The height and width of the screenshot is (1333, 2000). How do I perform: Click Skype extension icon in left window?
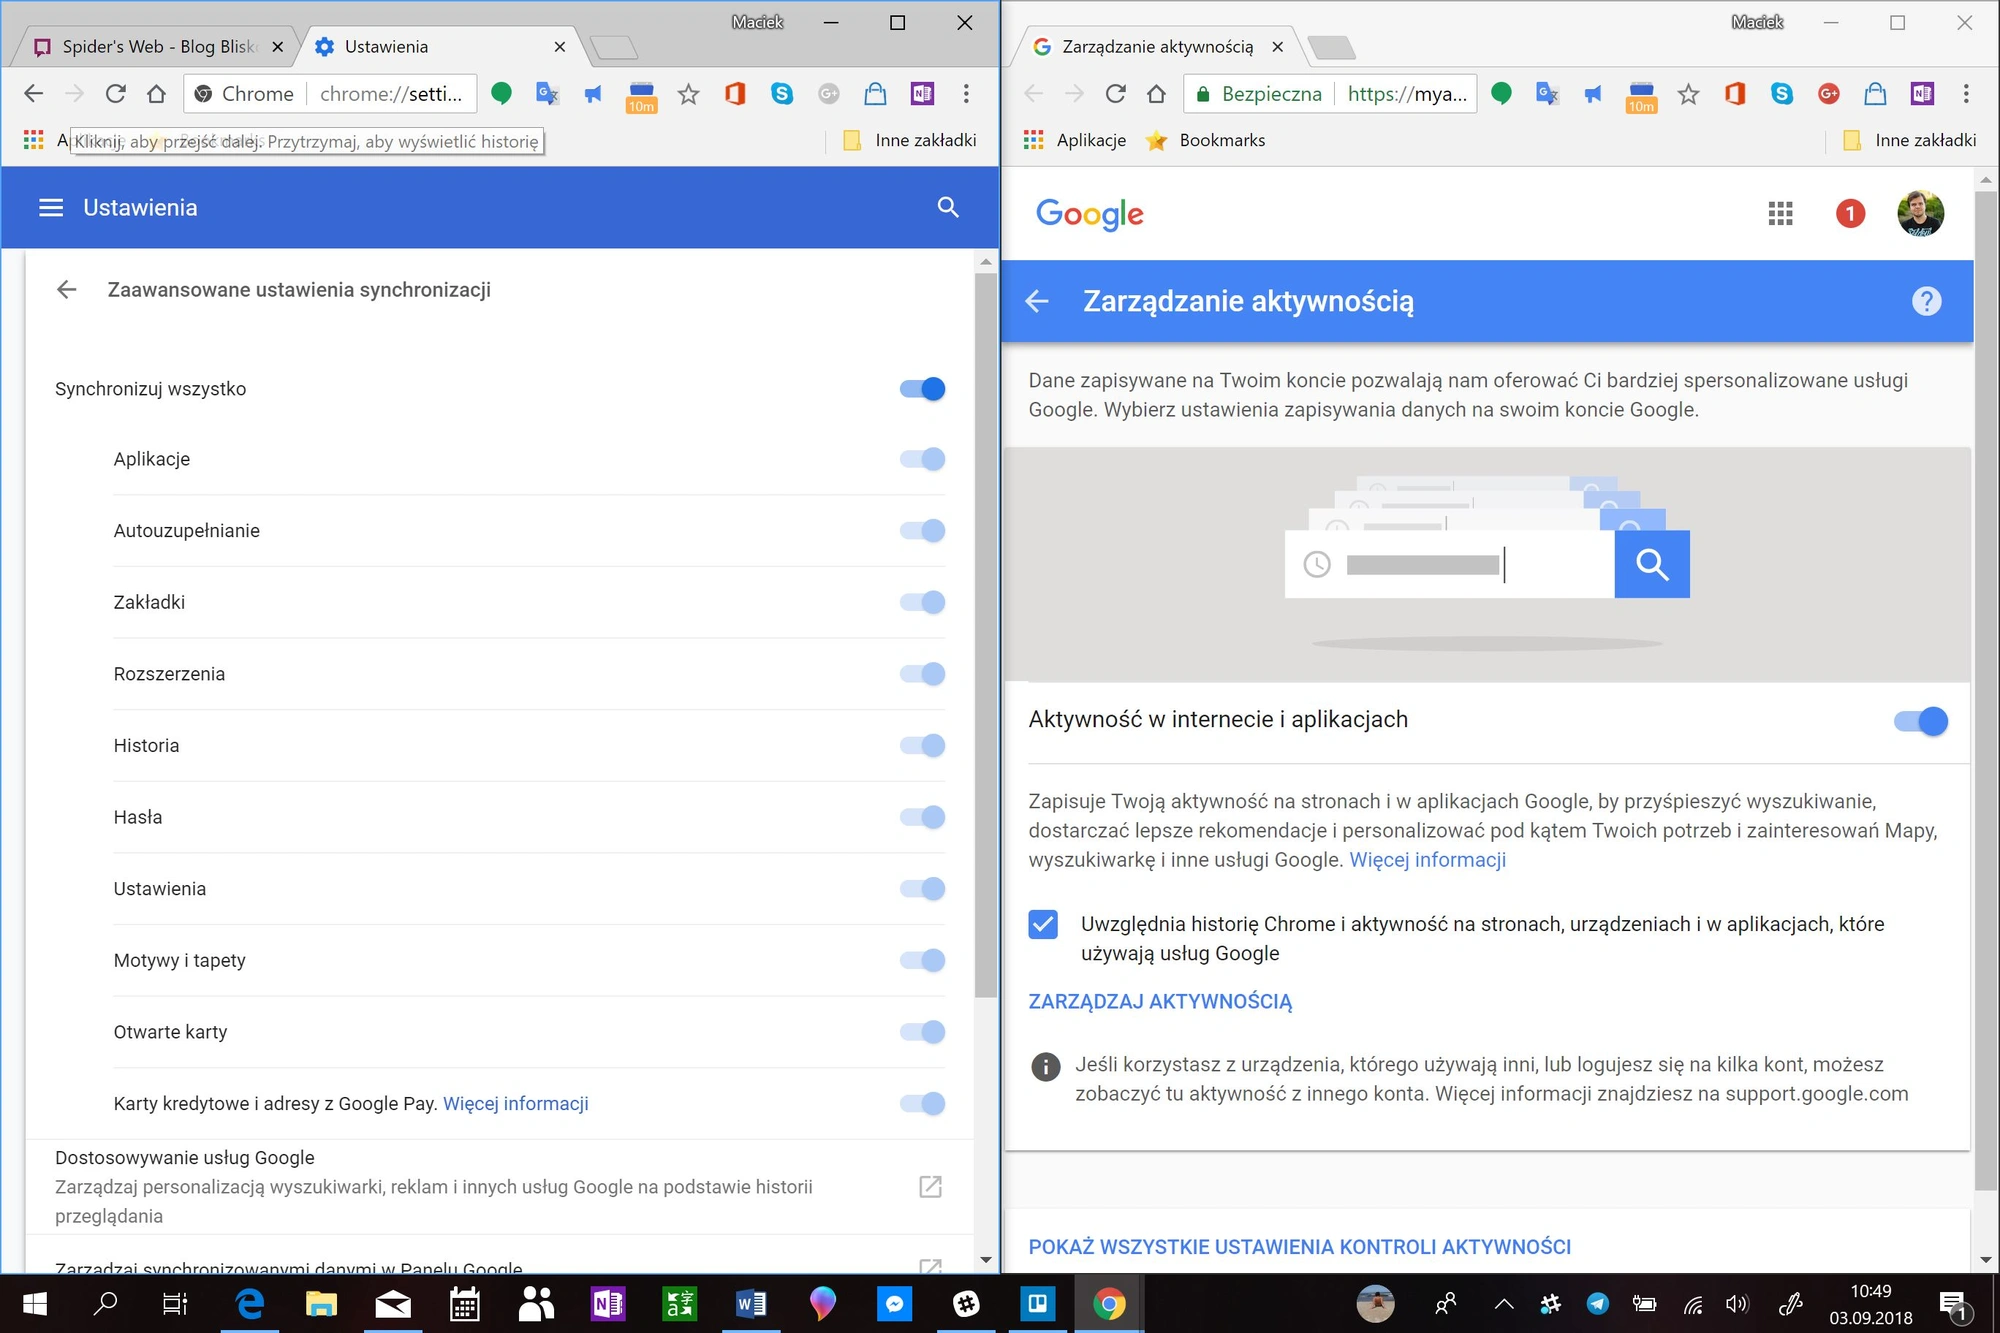tap(782, 94)
